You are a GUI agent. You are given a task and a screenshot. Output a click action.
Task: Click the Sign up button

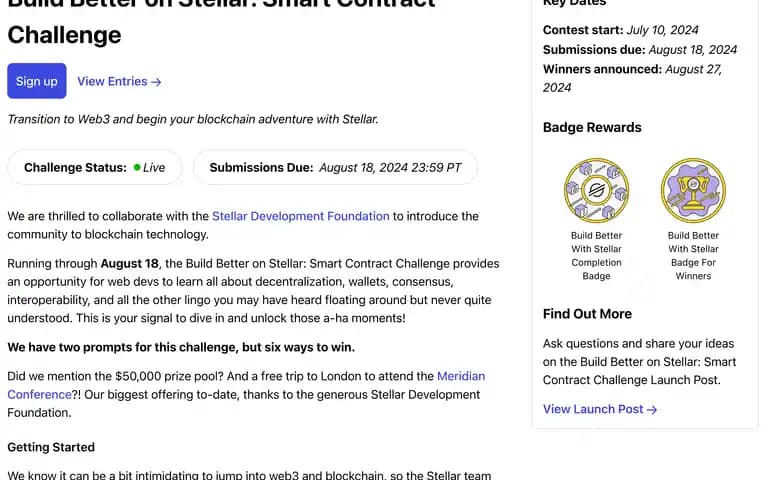(37, 81)
